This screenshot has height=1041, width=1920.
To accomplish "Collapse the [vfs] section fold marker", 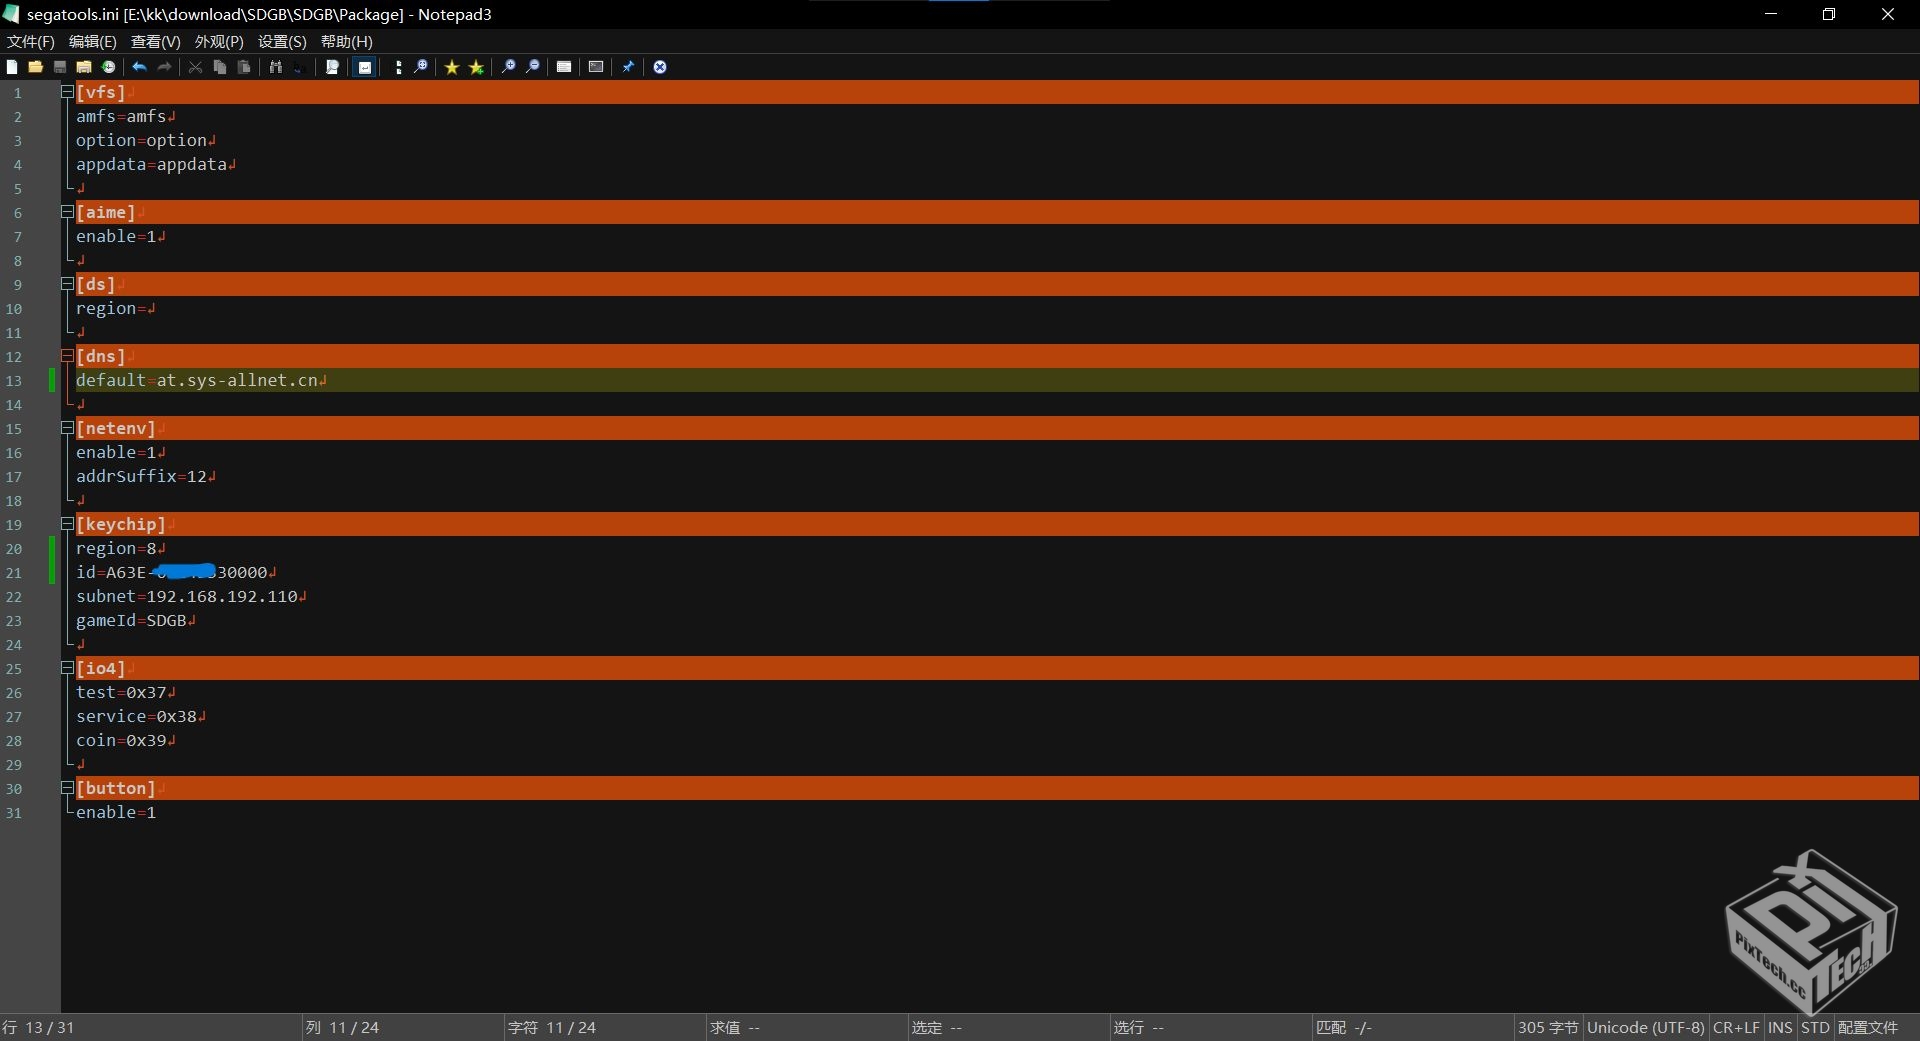I will click(x=67, y=92).
